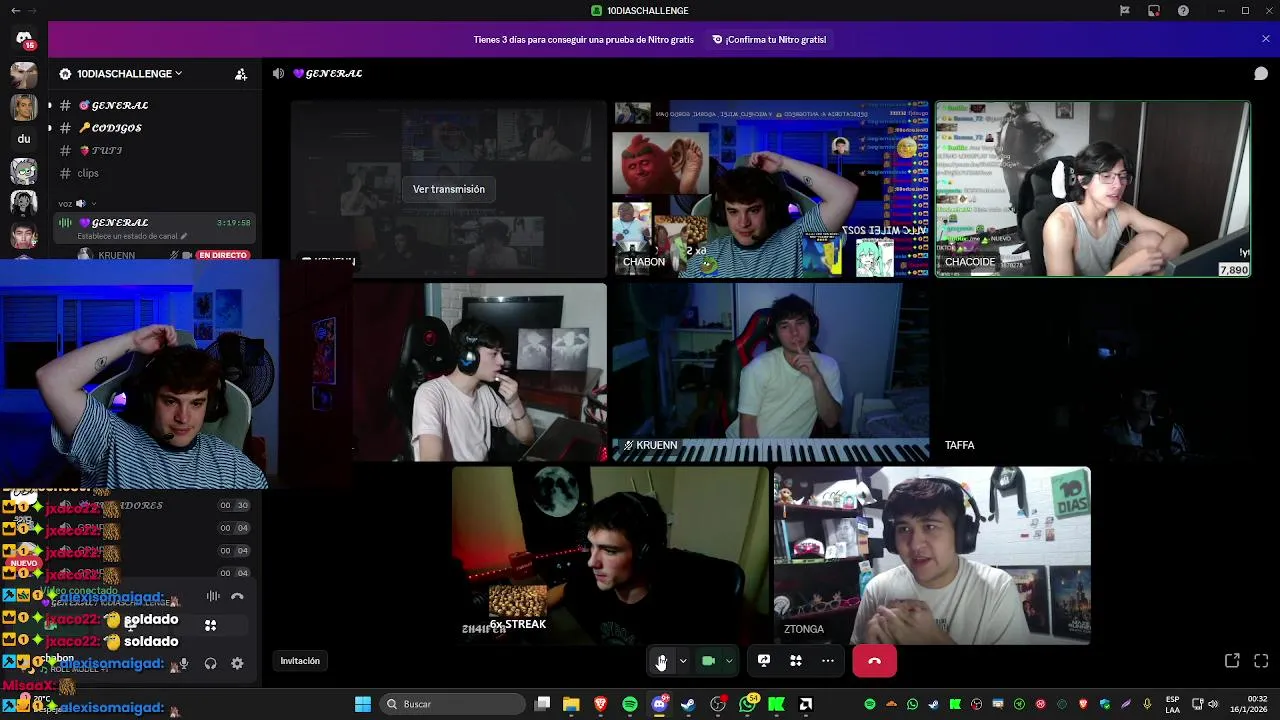The width and height of the screenshot is (1280, 720).
Task: Click the "EN DIRECTO" live badge
Action: point(223,255)
